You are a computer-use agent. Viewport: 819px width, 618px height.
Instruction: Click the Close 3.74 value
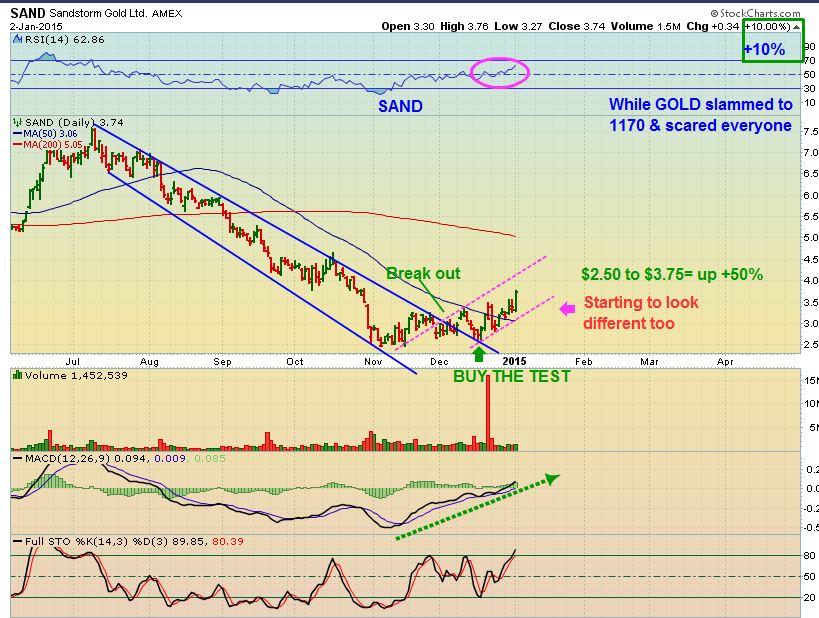pyautogui.click(x=577, y=26)
